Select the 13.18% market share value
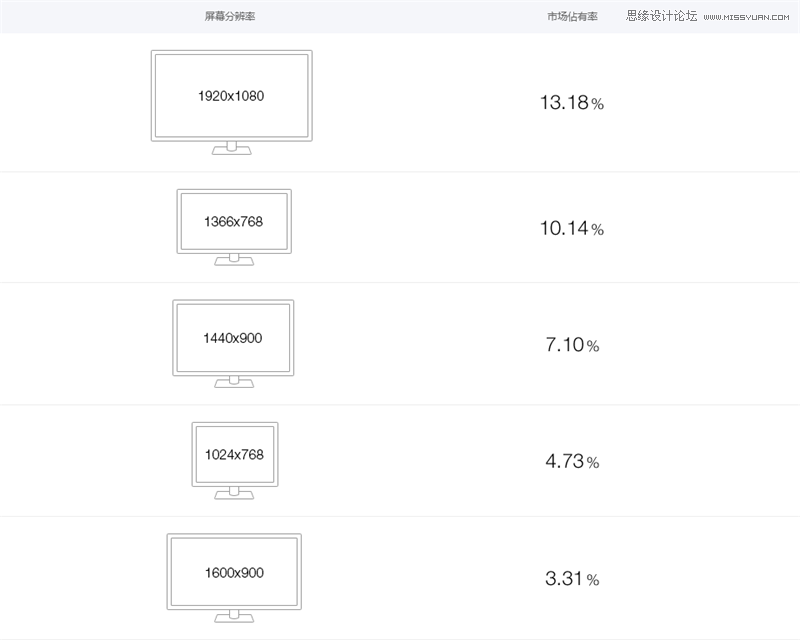This screenshot has width=800, height=640. tap(572, 103)
